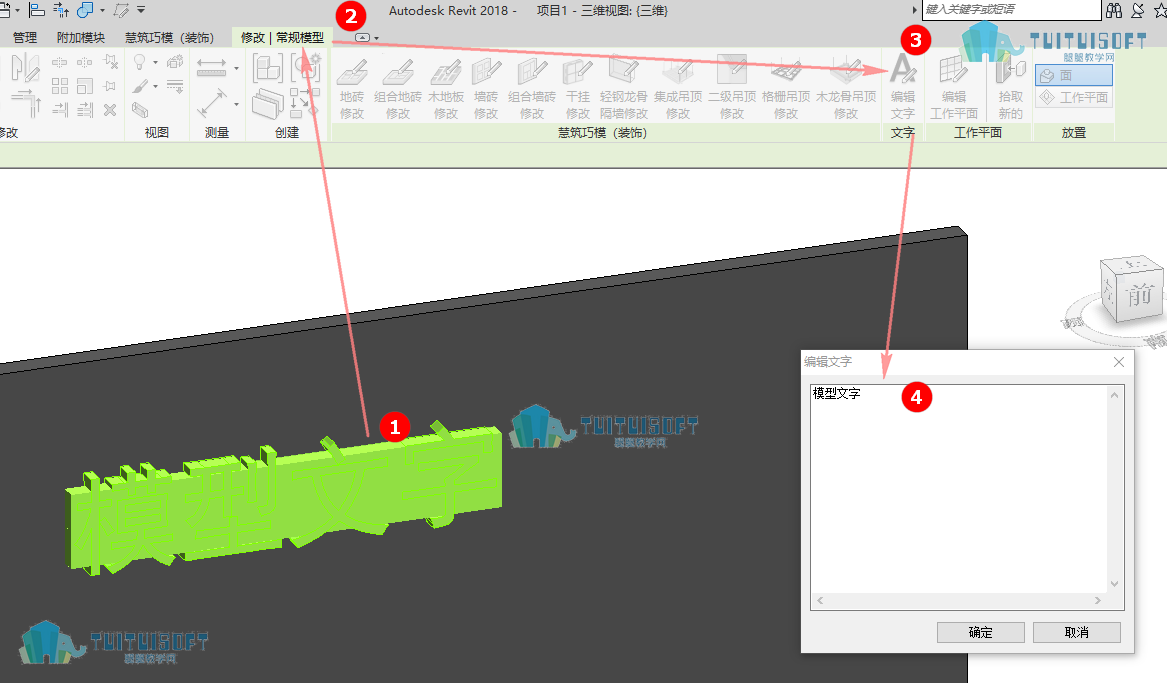This screenshot has width=1167, height=683.
Task: Click the 集成吊顶修改 ribbon tool
Action: coord(678,87)
